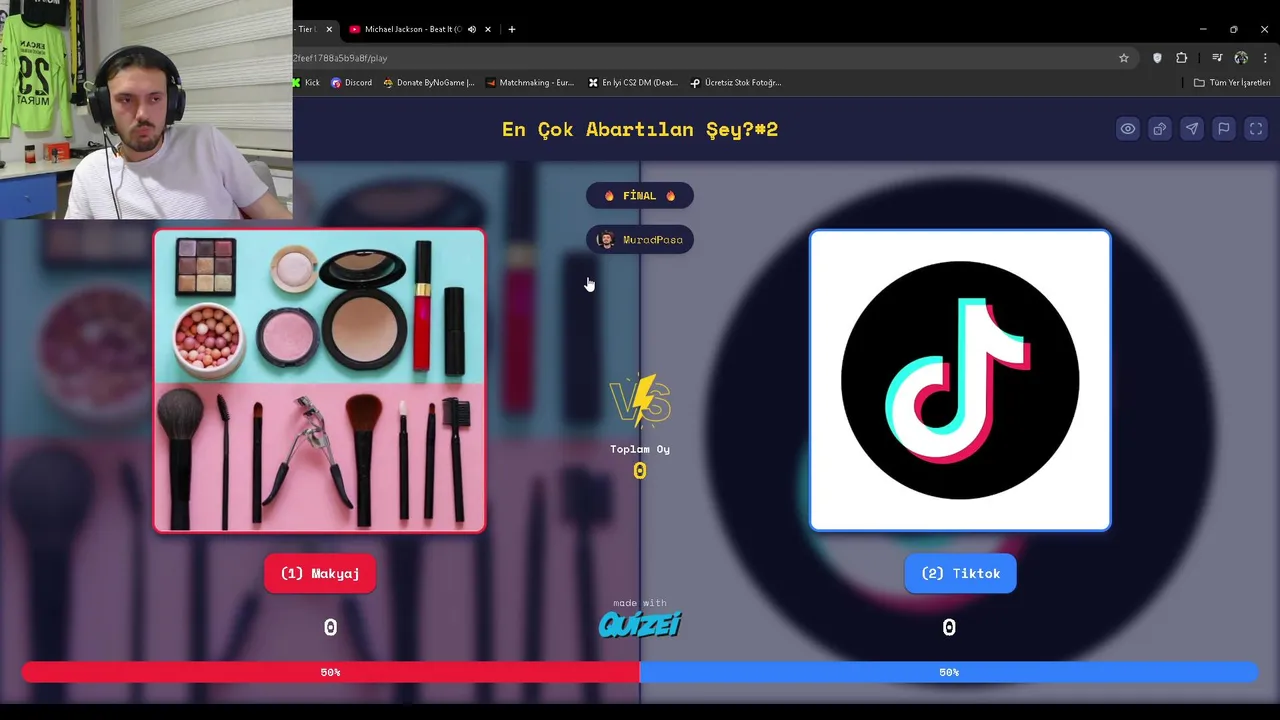
Task: Open the Kick bookmark
Action: (306, 83)
